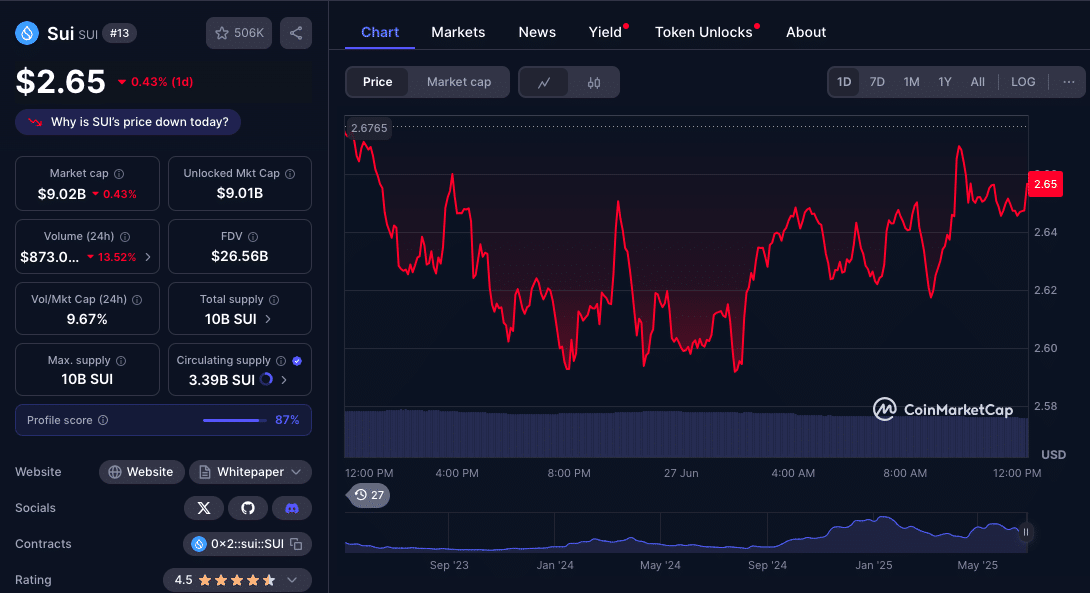The height and width of the screenshot is (593, 1090).
Task: Open Sui's X (Twitter) social link
Action: pyautogui.click(x=204, y=508)
